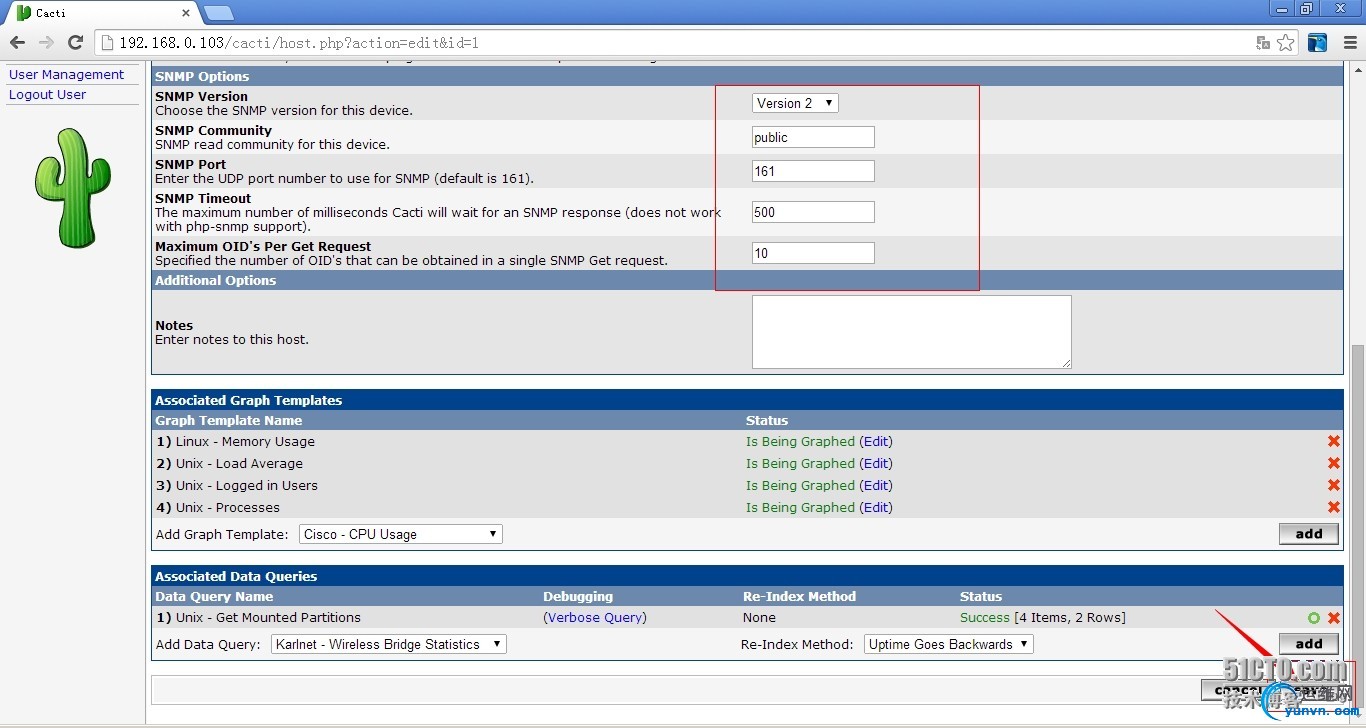This screenshot has height=728, width=1366.
Task: Click the Logout User link
Action: [47, 94]
